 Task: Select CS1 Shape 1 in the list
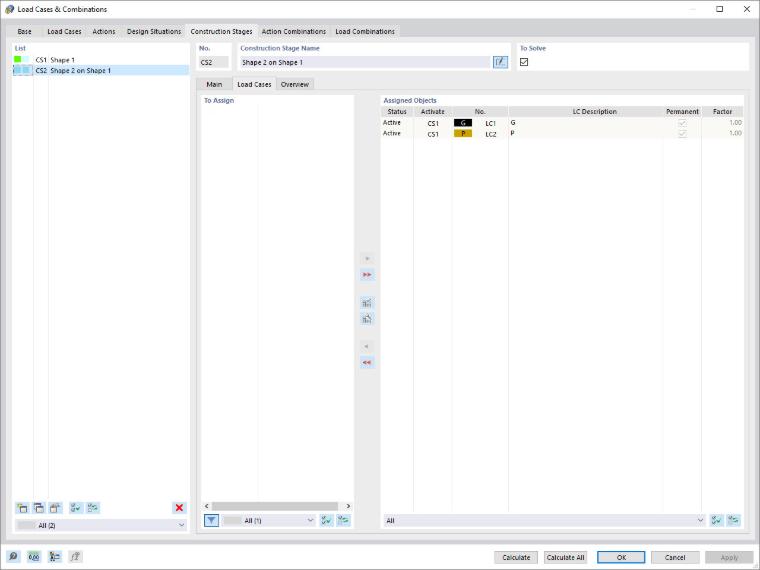(101, 60)
